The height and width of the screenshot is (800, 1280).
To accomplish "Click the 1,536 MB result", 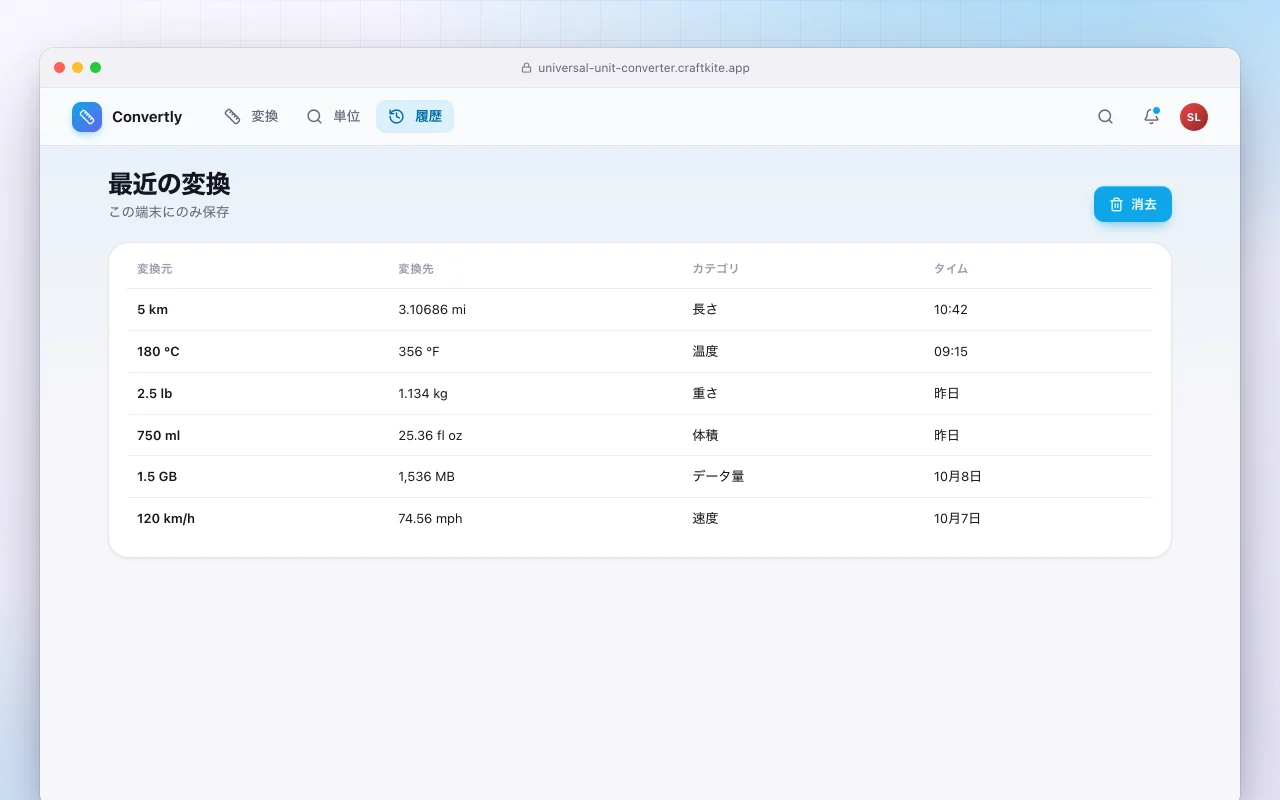I will 427,477.
